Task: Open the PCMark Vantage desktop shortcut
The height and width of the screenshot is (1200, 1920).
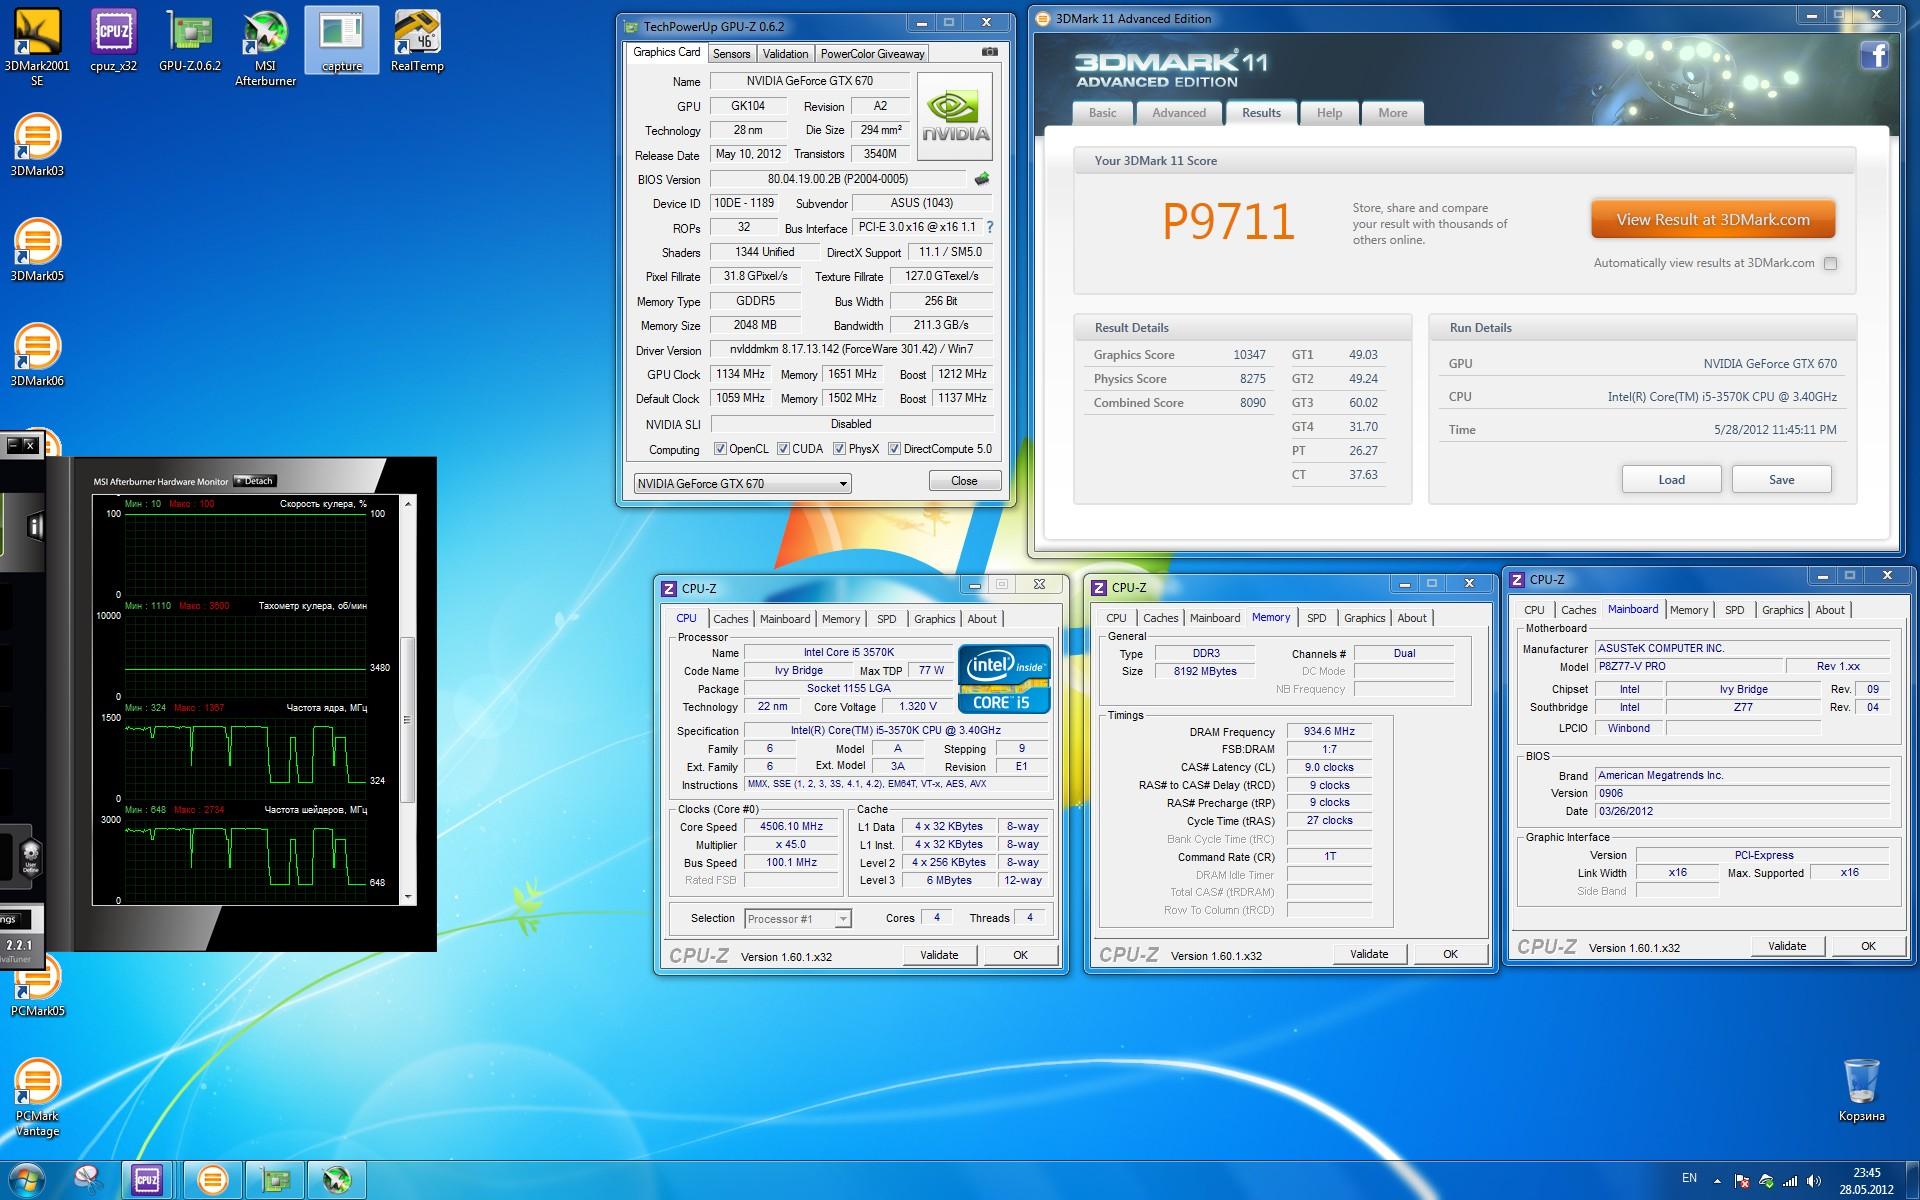Action: (x=37, y=1098)
